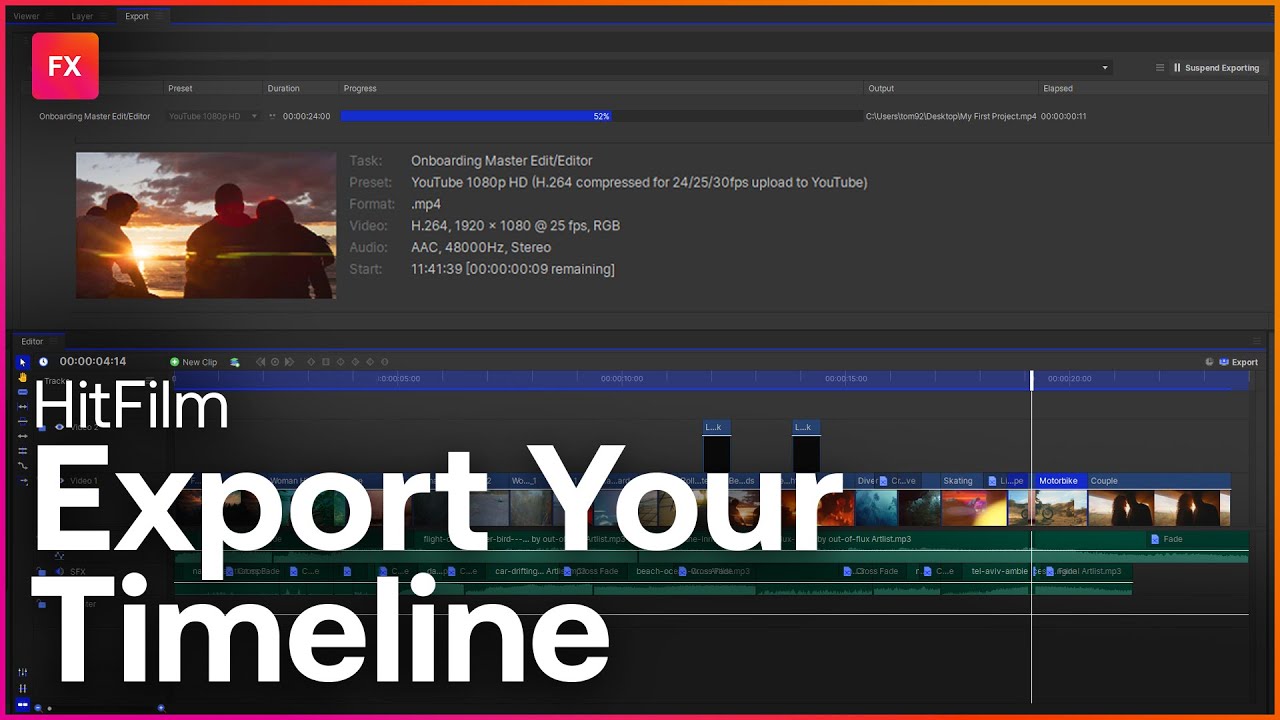Open the Export tab options menu icon
The height and width of the screenshot is (720, 1280).
tap(160, 16)
